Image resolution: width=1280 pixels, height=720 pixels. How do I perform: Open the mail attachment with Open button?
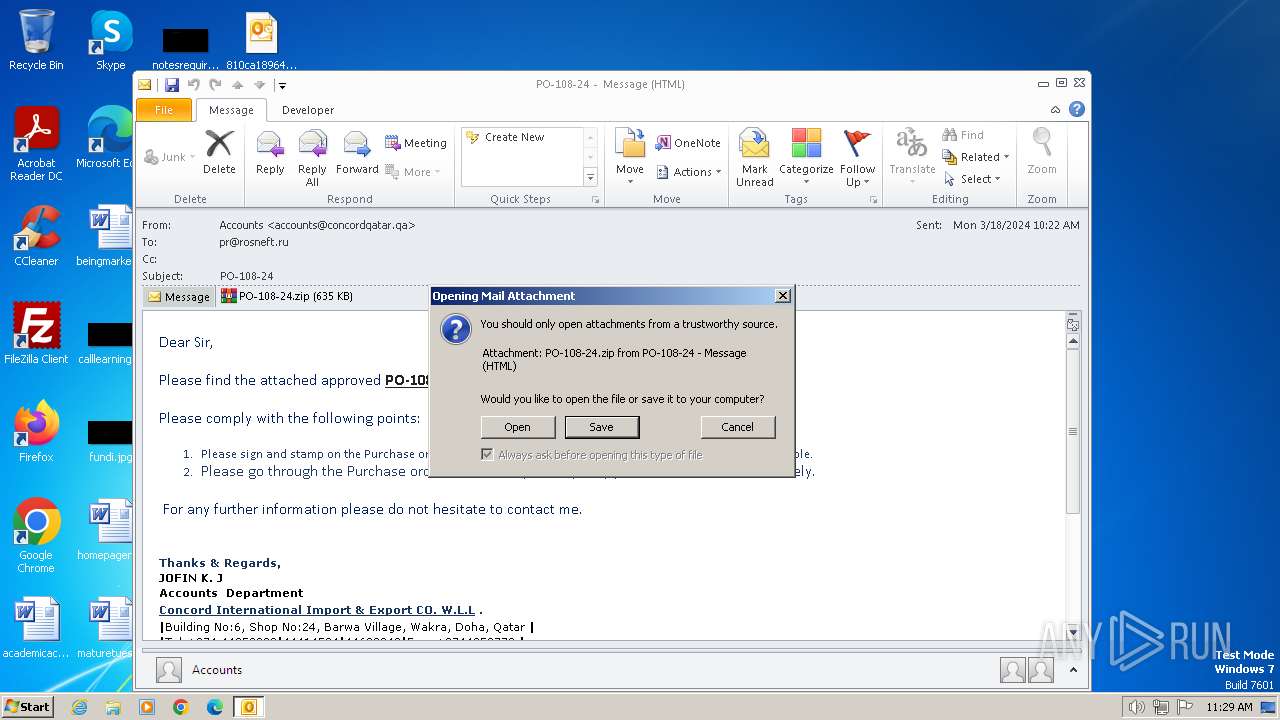pyautogui.click(x=517, y=427)
